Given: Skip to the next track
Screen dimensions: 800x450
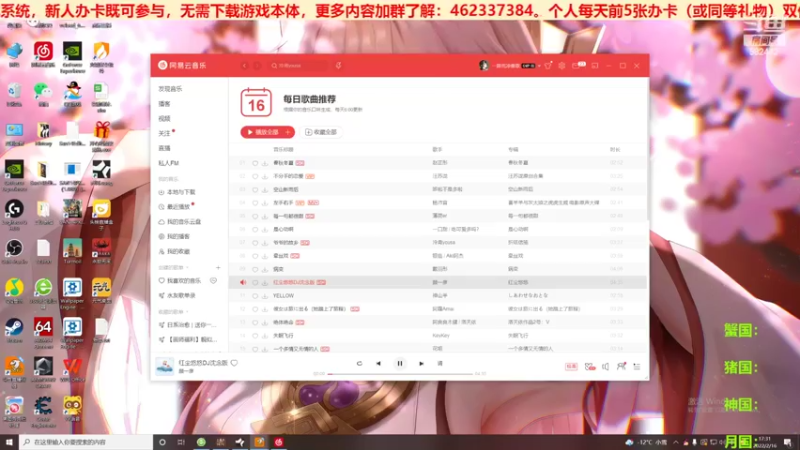Looking at the screenshot, I should (x=421, y=364).
